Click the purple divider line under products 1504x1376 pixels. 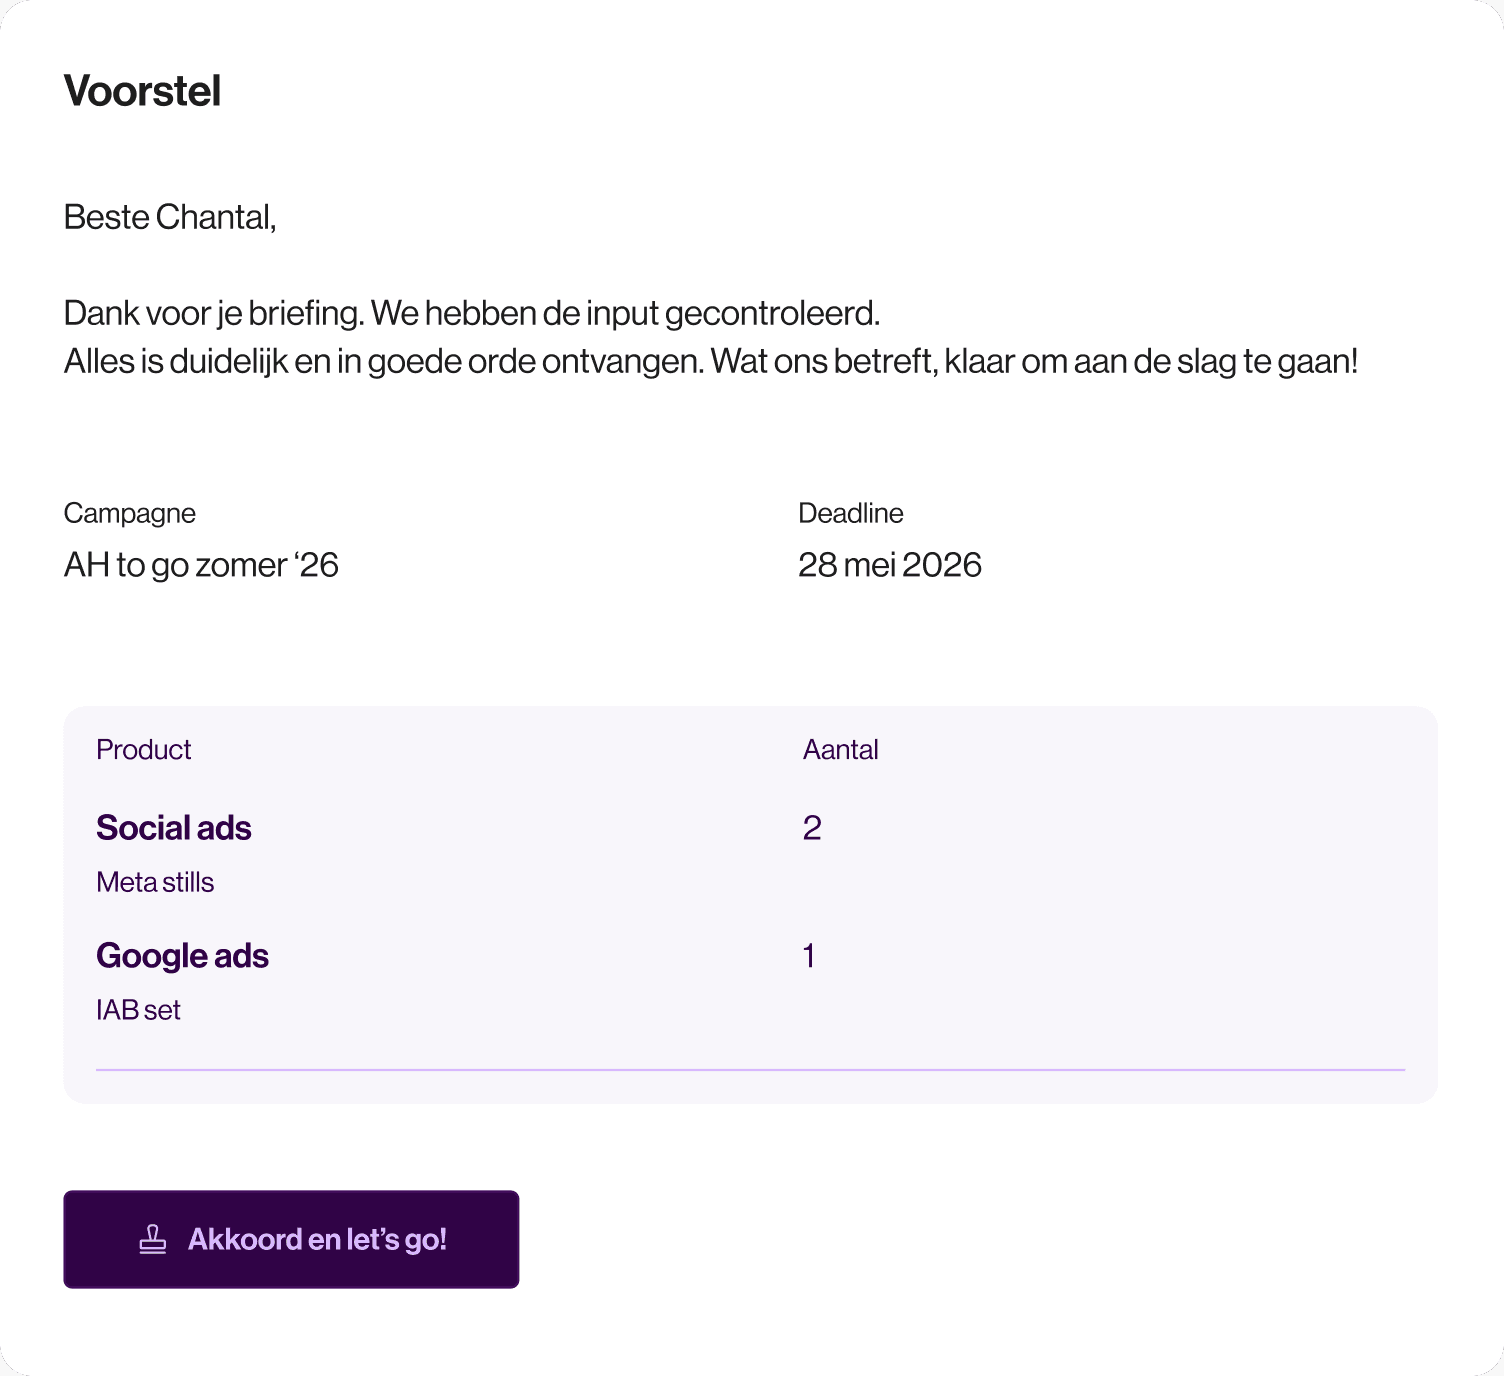tap(751, 1069)
